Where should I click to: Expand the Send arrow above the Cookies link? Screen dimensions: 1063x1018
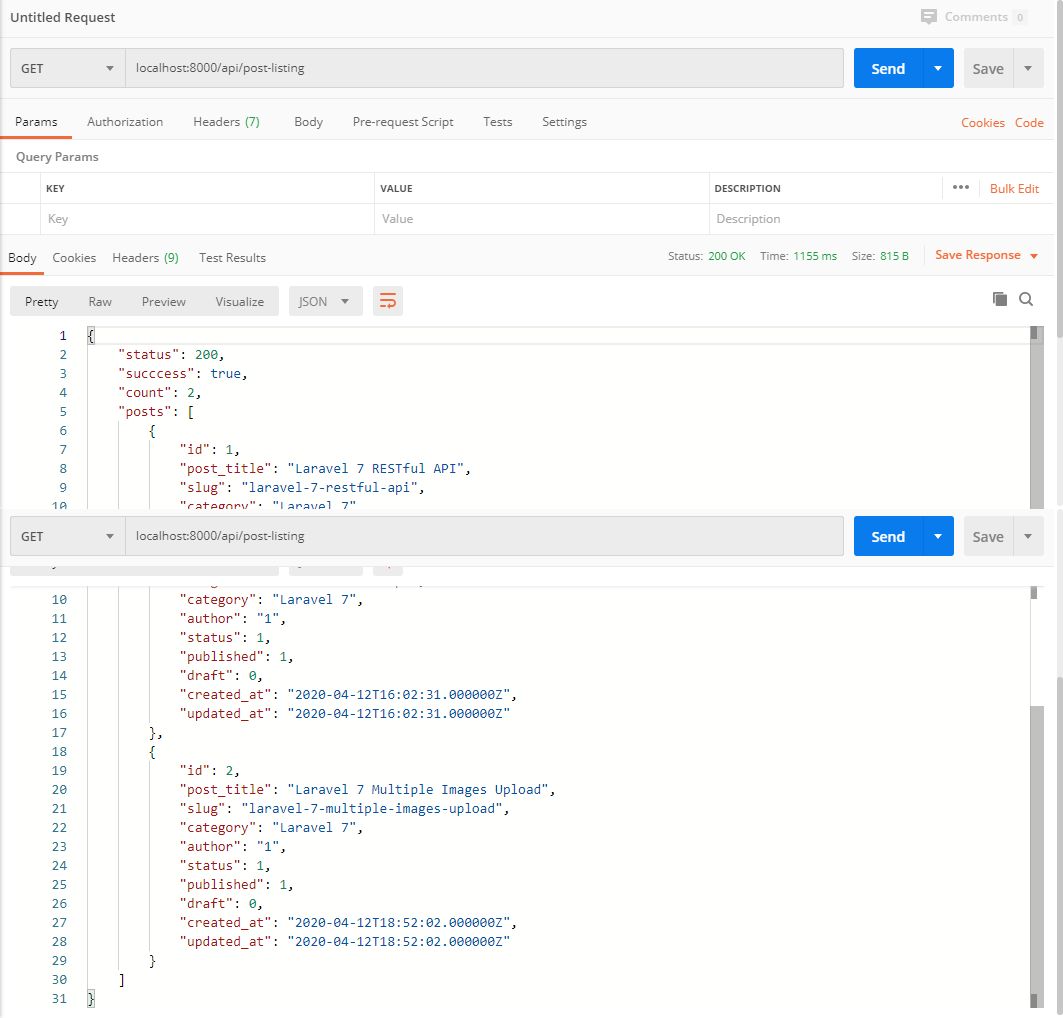pyautogui.click(x=938, y=68)
